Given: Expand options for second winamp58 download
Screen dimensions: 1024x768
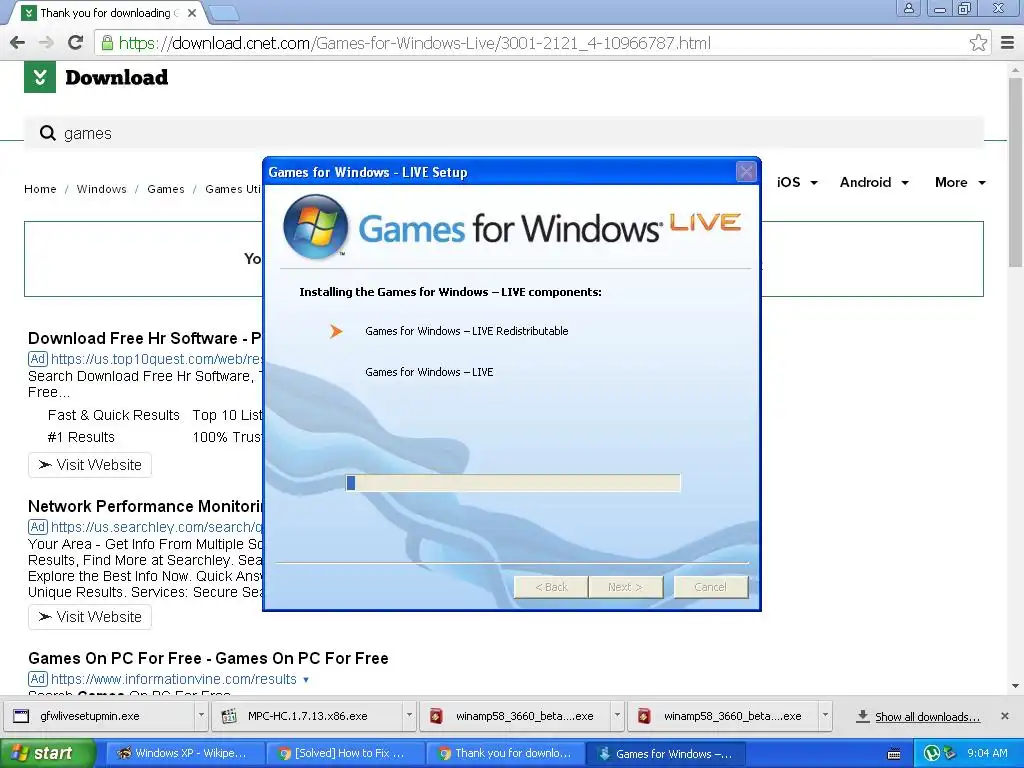Looking at the screenshot, I should click(x=825, y=716).
